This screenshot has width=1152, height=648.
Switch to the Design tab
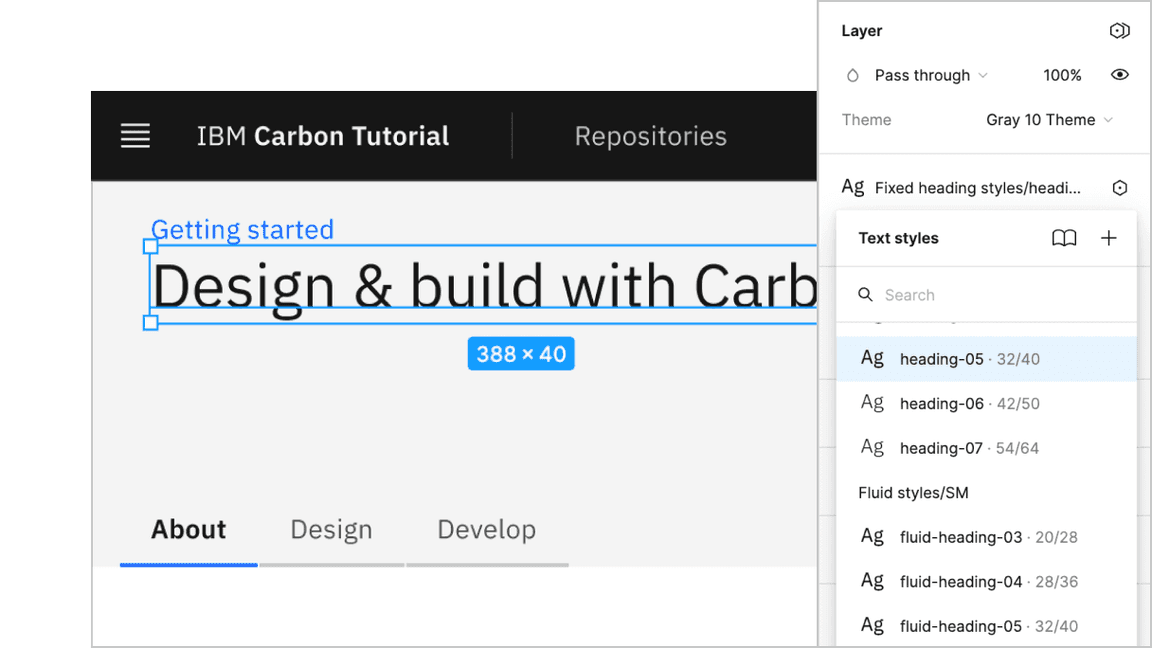tap(331, 529)
